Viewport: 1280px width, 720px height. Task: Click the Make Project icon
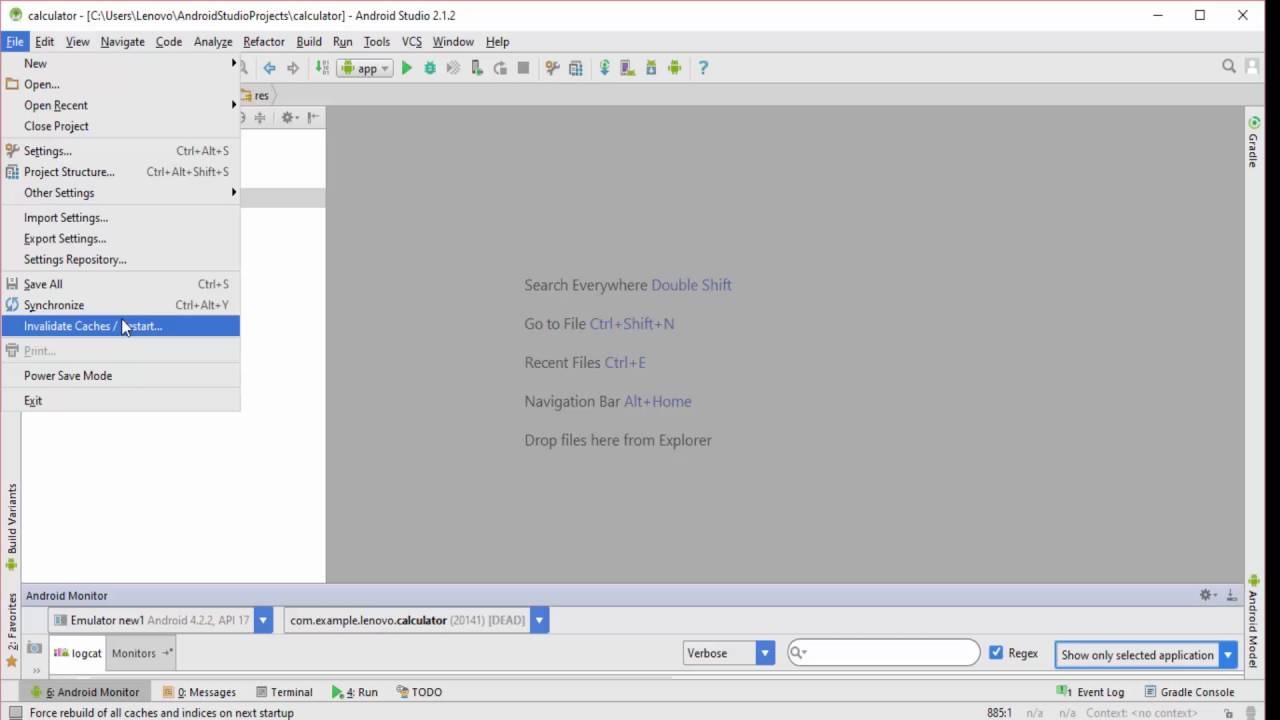pyautogui.click(x=322, y=68)
